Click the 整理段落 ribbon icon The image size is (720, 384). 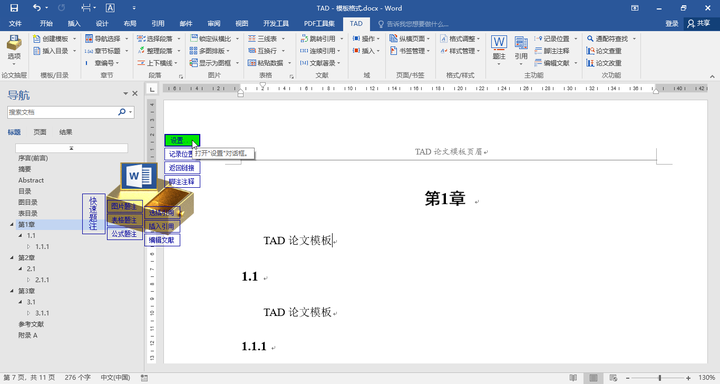[141, 51]
